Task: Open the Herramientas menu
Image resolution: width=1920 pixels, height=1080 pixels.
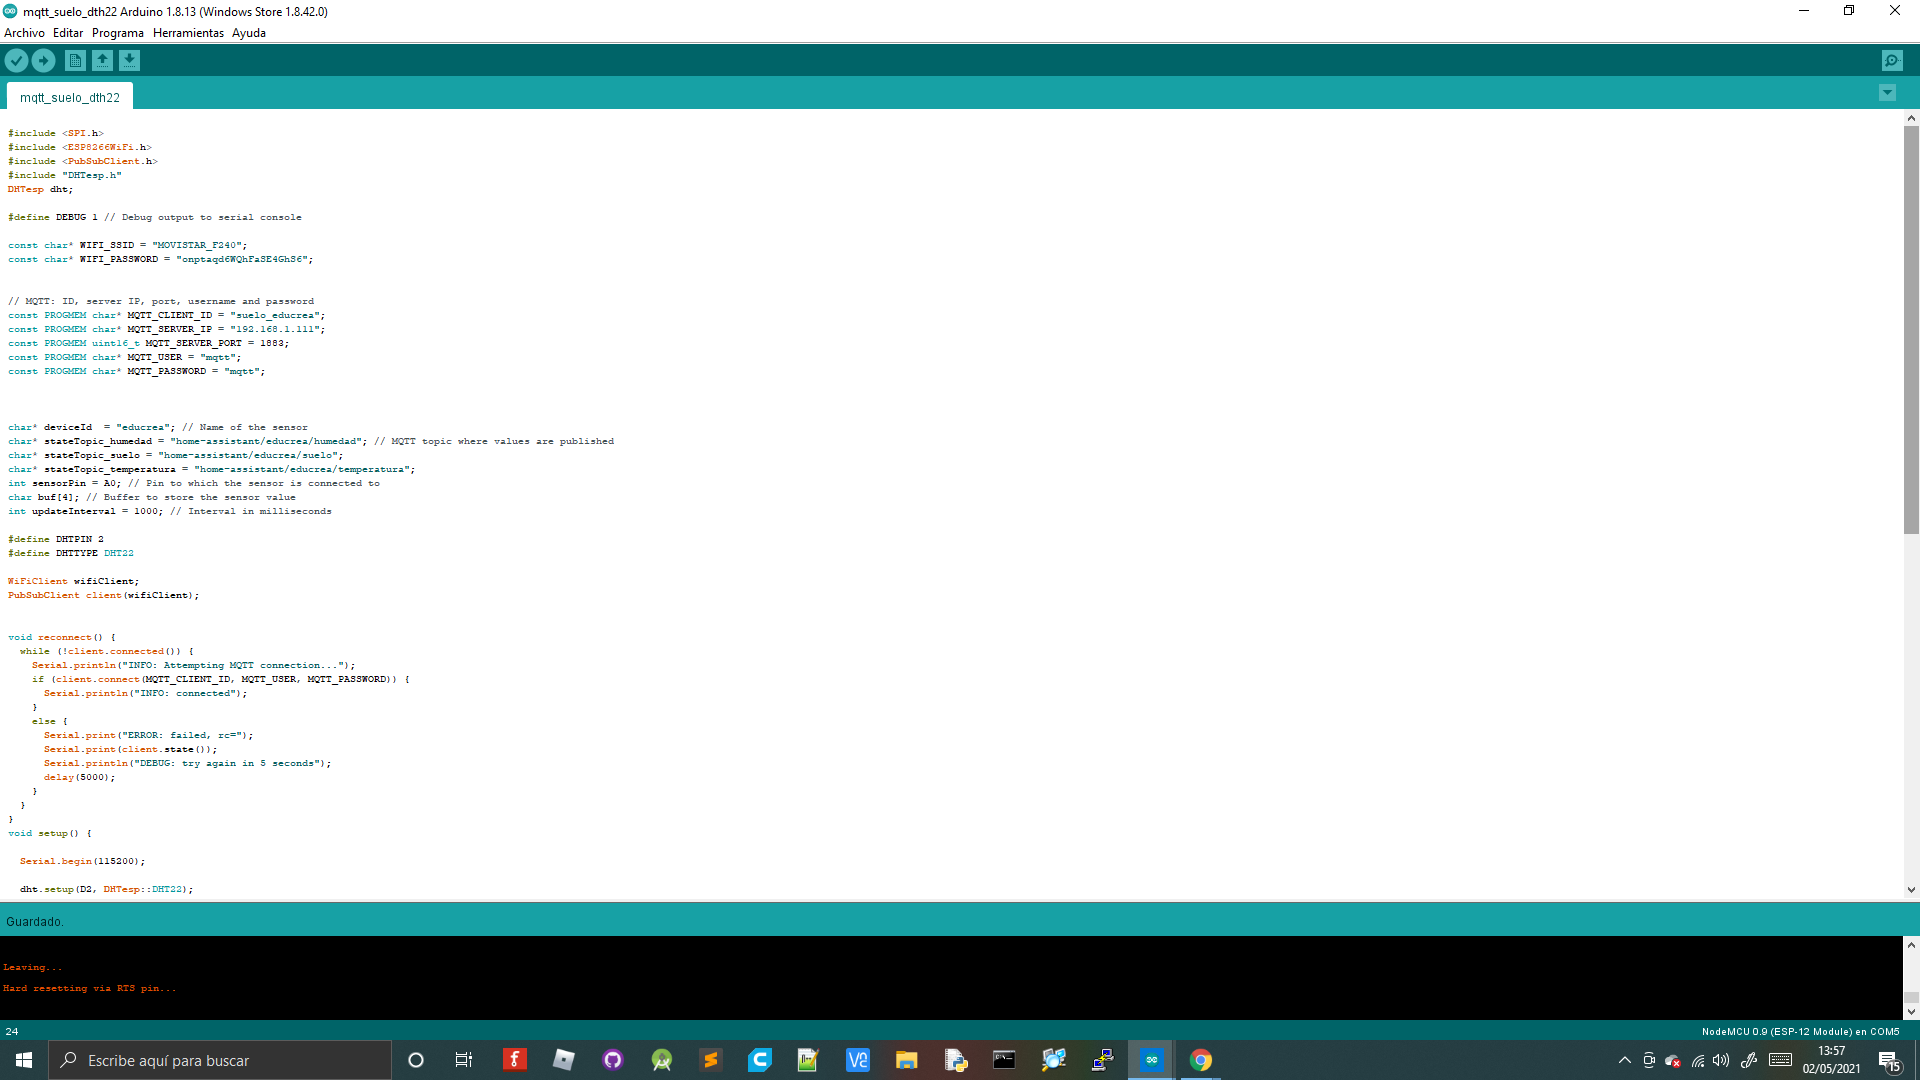Action: click(188, 33)
